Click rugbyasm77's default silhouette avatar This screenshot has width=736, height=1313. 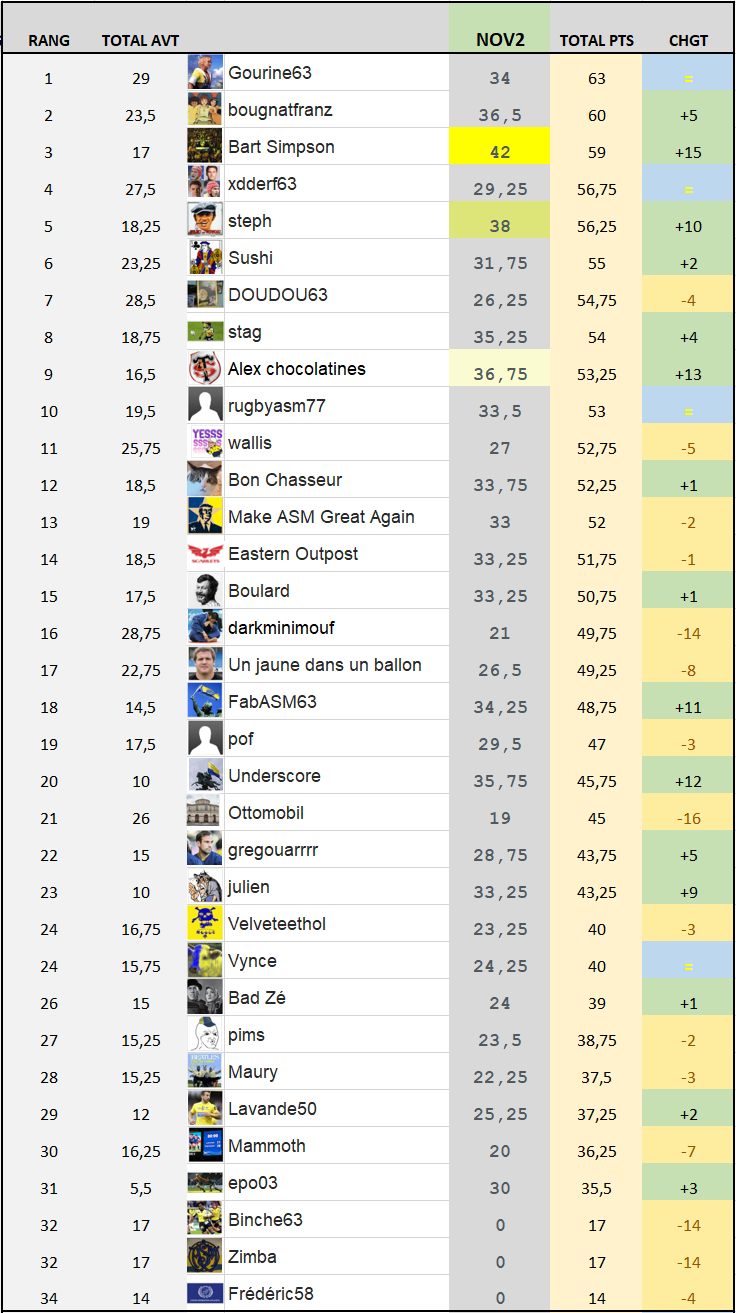tap(205, 406)
